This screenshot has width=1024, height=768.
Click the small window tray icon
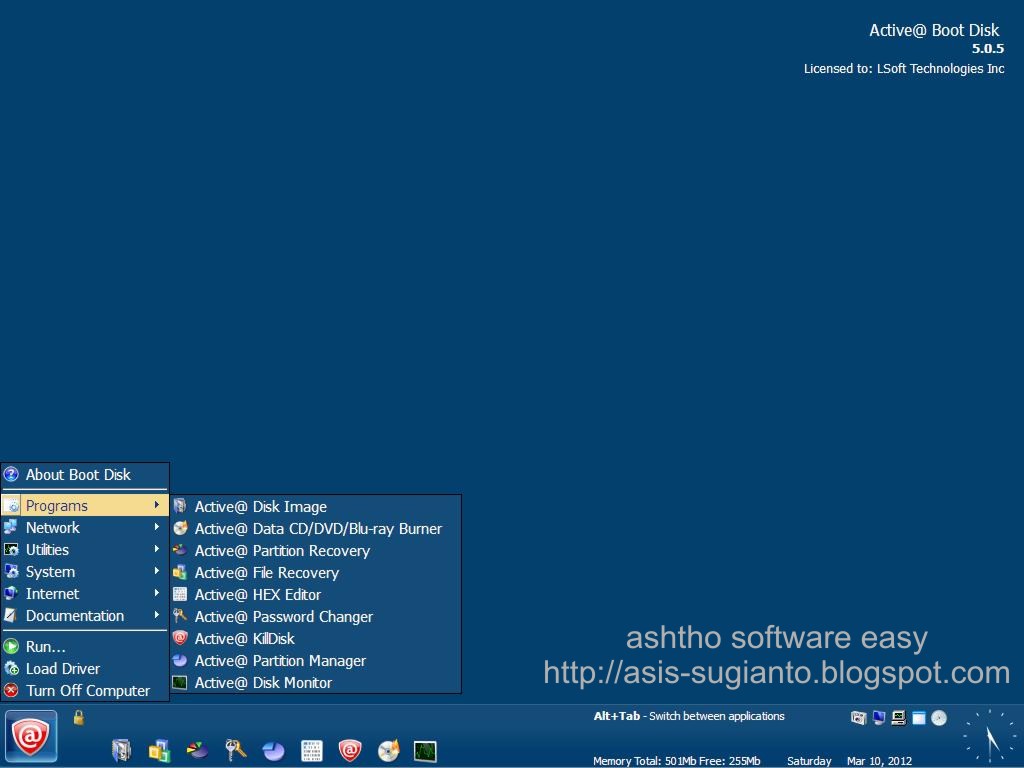tap(919, 718)
